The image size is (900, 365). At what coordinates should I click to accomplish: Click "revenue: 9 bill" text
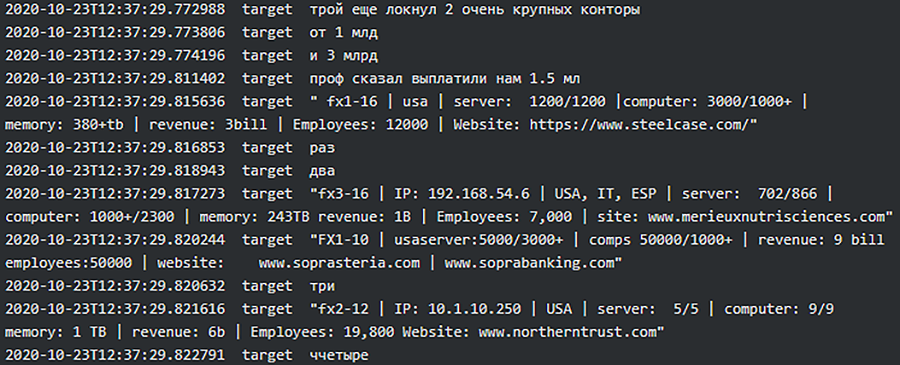(821, 240)
